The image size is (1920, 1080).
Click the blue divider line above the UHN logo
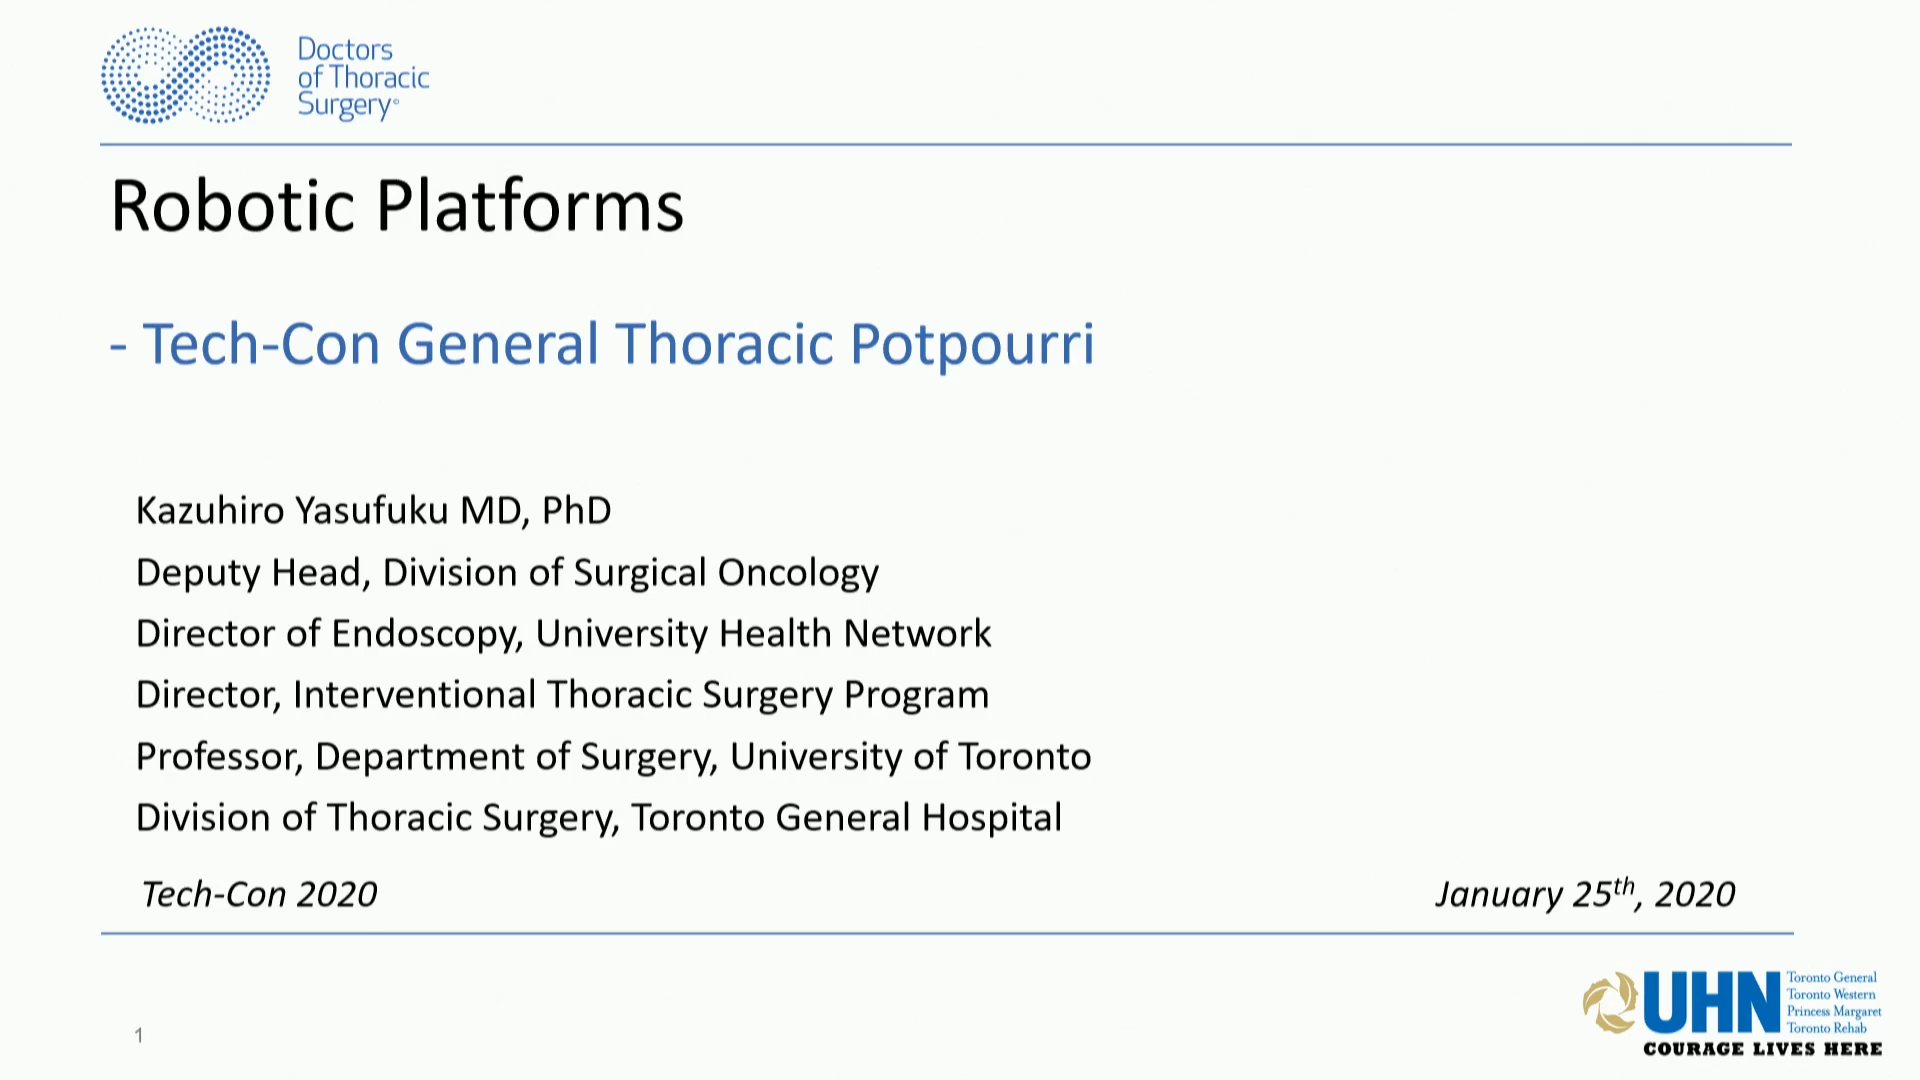945,933
